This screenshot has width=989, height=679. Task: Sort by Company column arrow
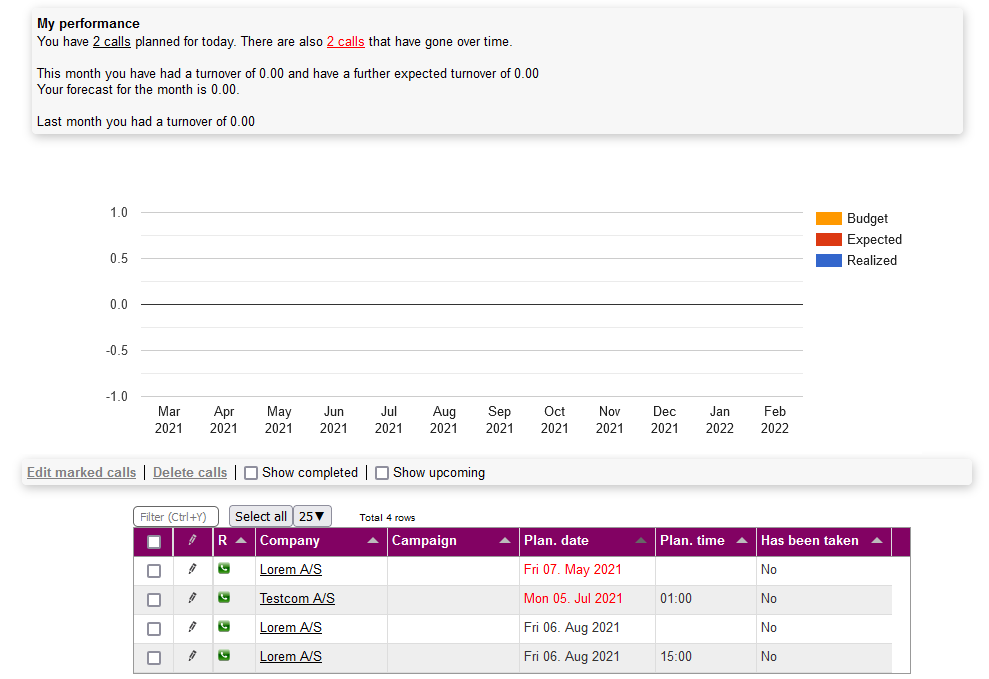tap(373, 541)
